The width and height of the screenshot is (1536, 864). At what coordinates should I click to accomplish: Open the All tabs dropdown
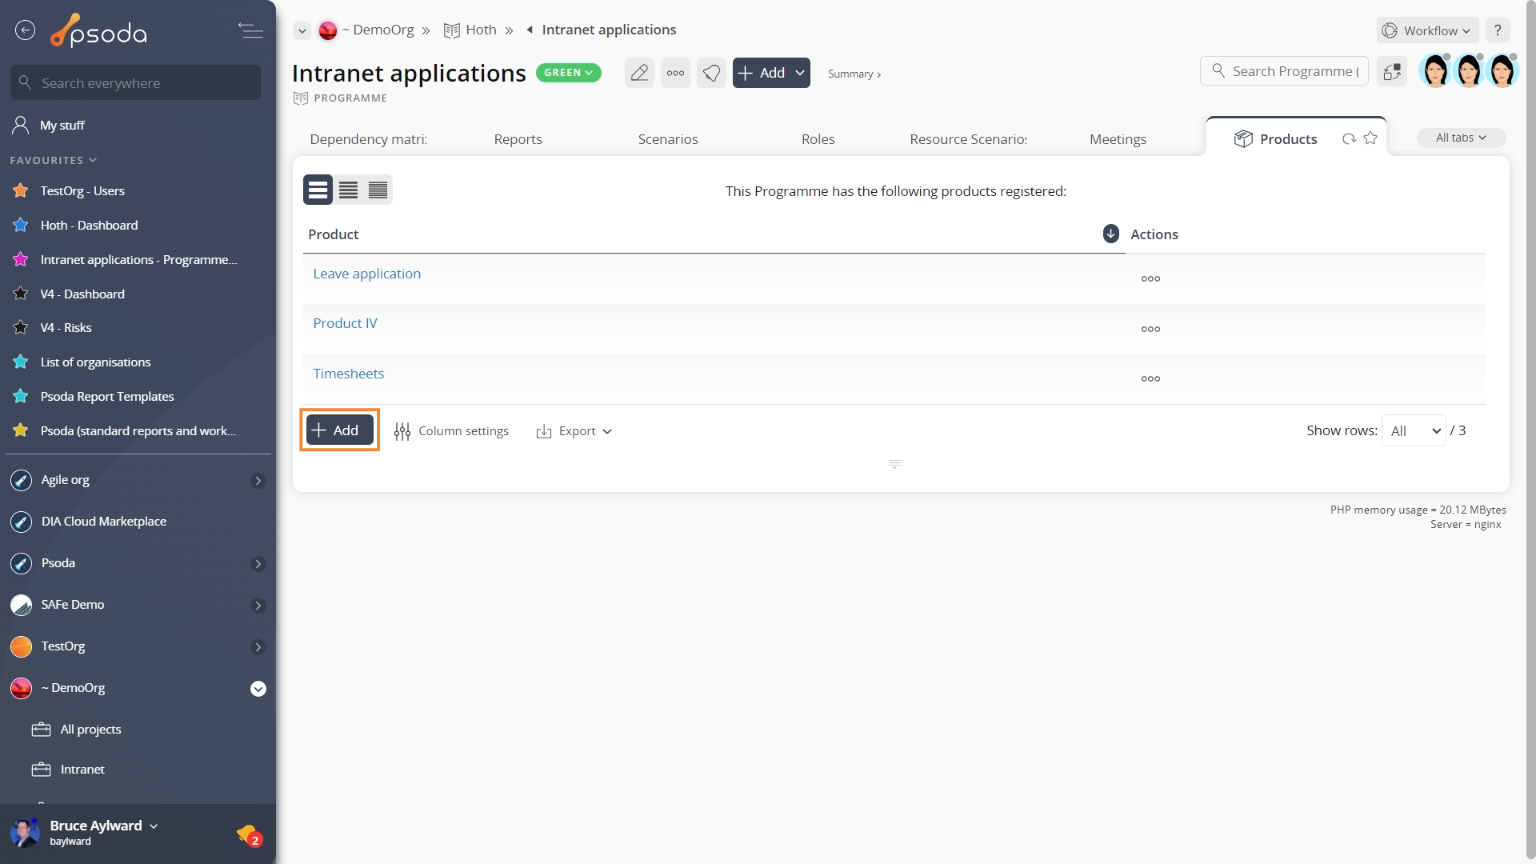(x=1461, y=138)
